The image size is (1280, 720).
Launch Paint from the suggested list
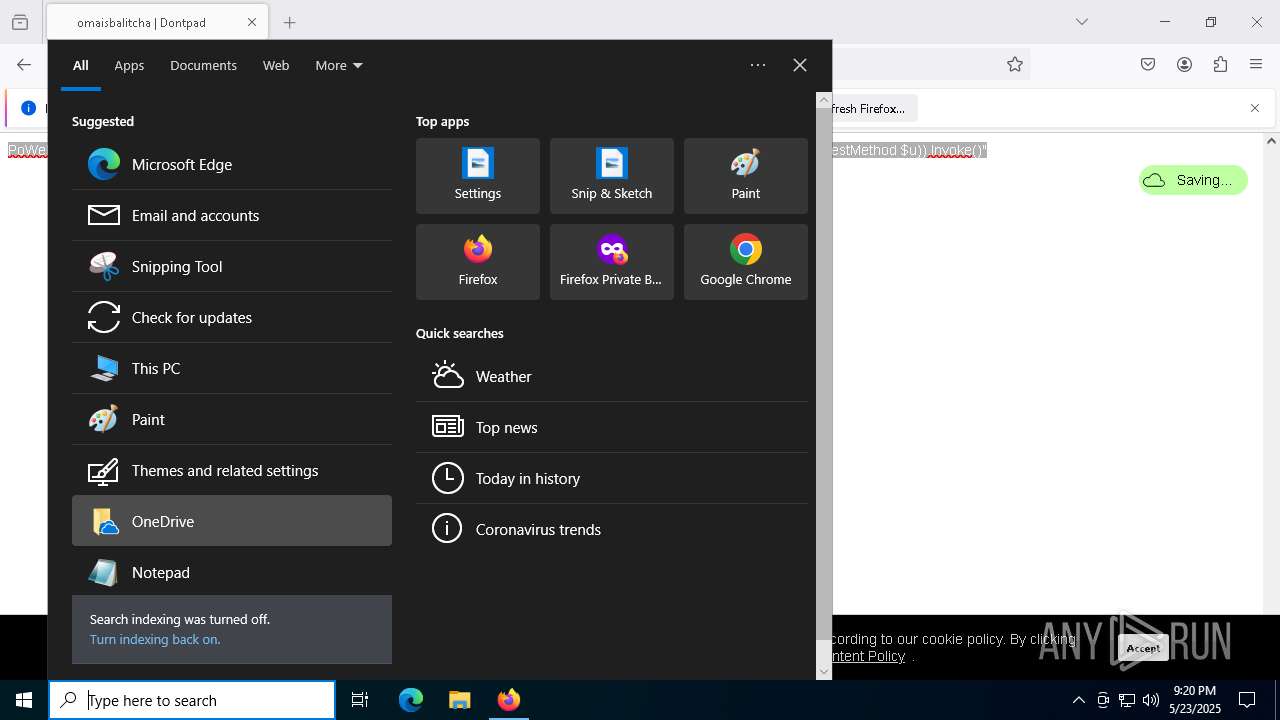click(232, 419)
